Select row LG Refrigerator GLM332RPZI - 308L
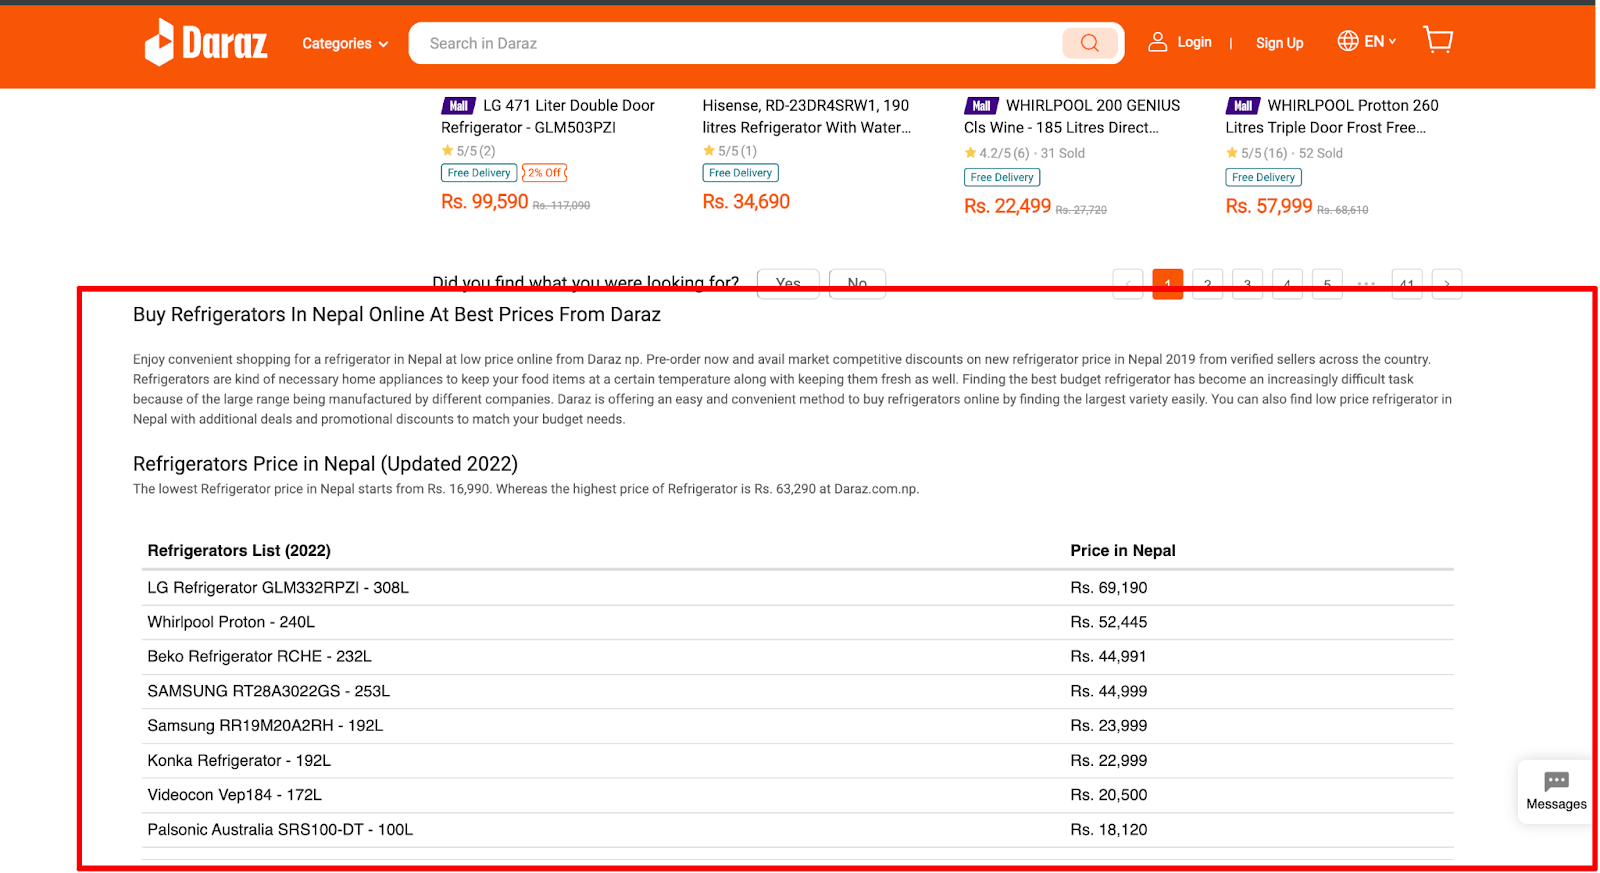 pos(798,588)
